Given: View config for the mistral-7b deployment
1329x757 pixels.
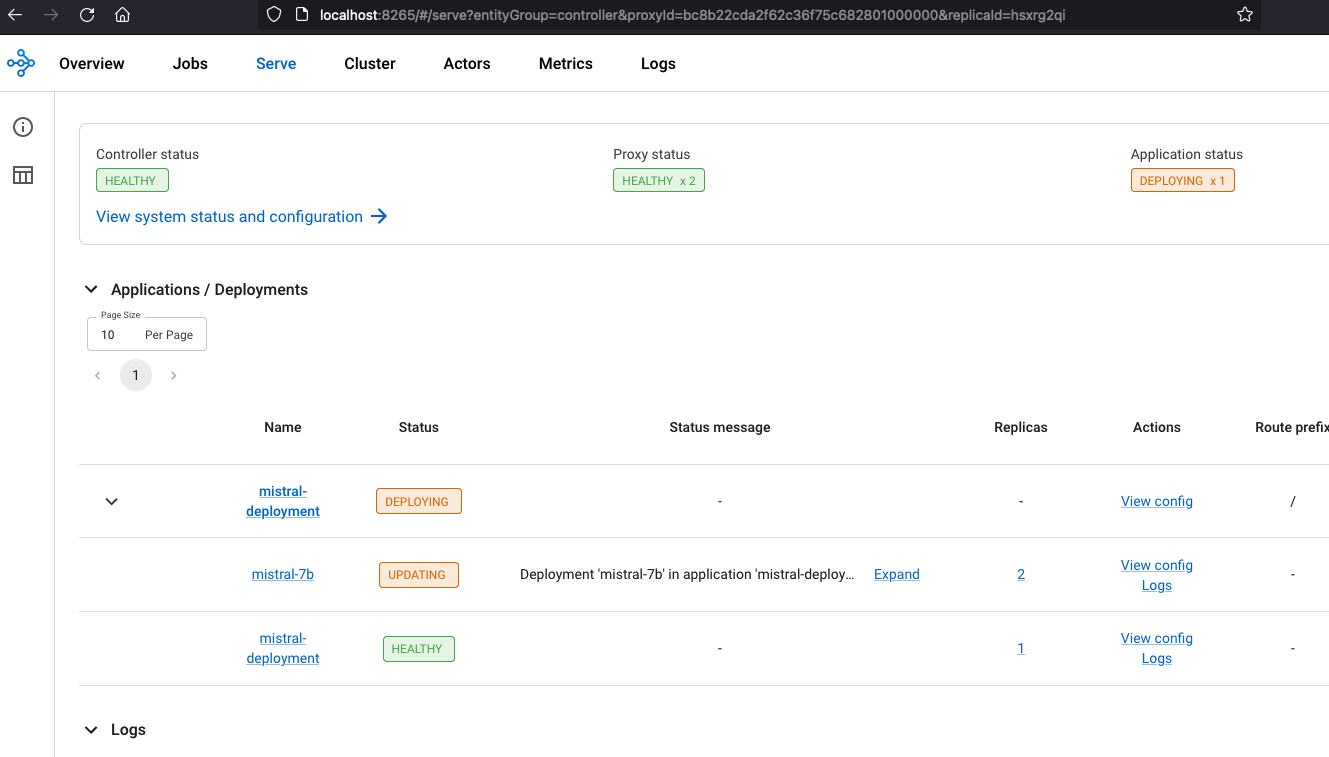Looking at the screenshot, I should [1156, 565].
